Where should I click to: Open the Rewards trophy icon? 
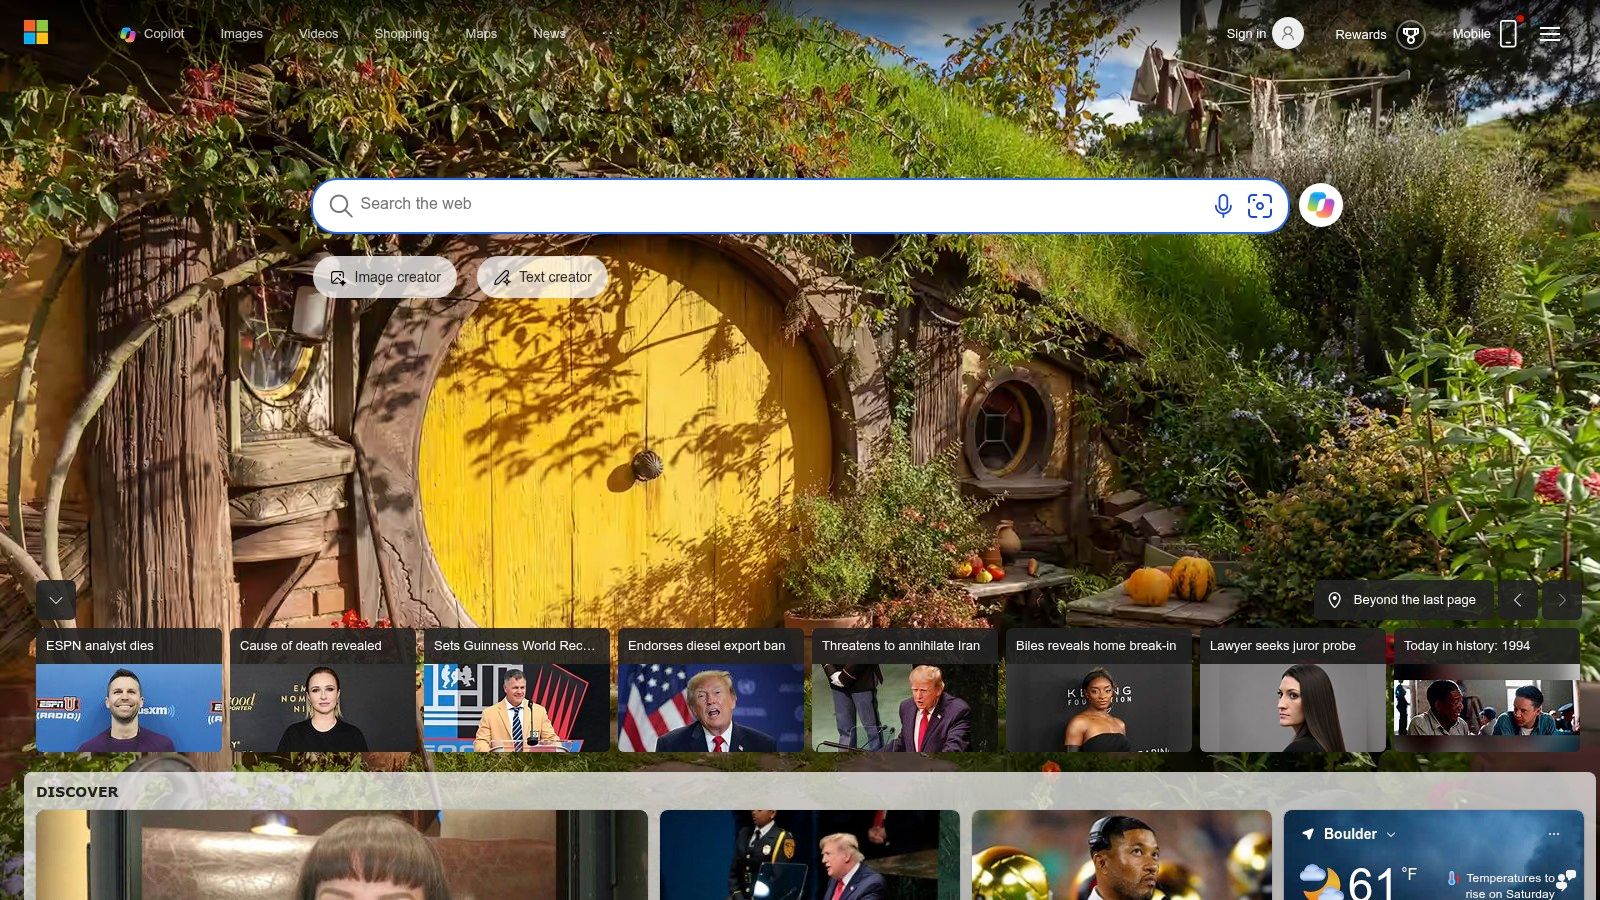tap(1411, 35)
